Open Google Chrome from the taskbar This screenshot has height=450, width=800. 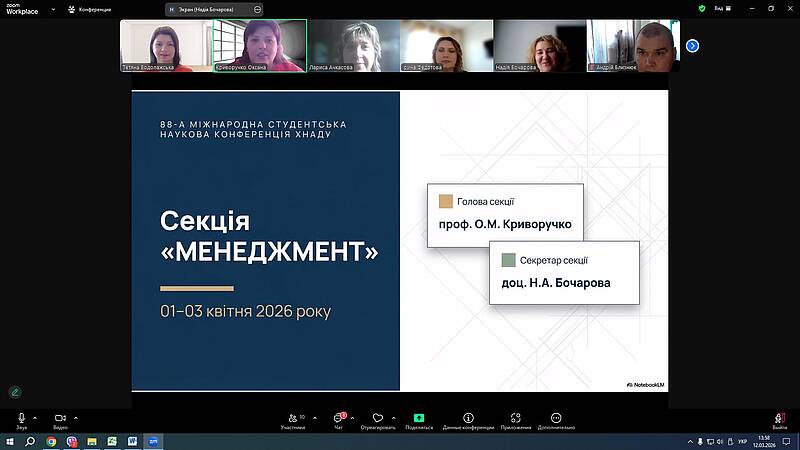tap(51, 441)
